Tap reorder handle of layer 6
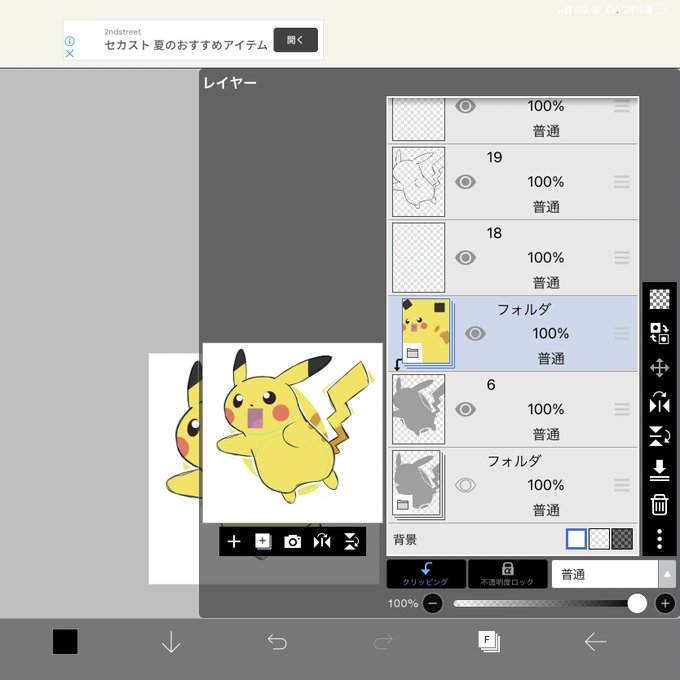The image size is (680, 680). (x=622, y=409)
